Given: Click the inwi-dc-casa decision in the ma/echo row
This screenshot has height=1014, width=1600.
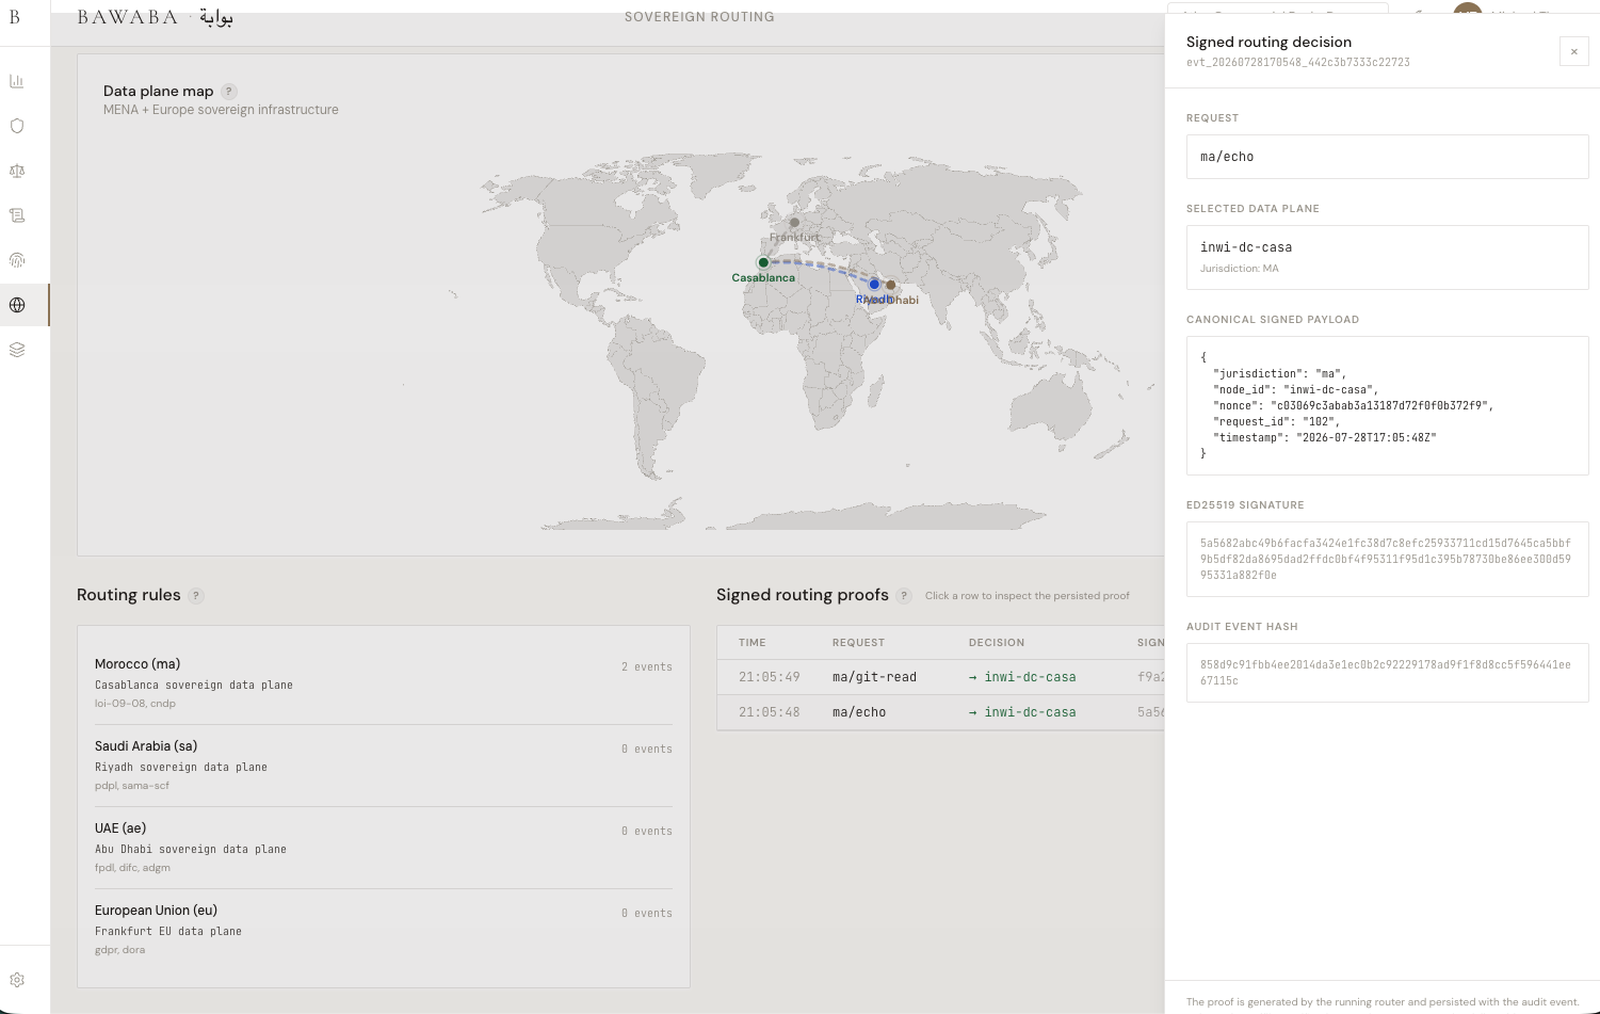Looking at the screenshot, I should pos(1022,712).
